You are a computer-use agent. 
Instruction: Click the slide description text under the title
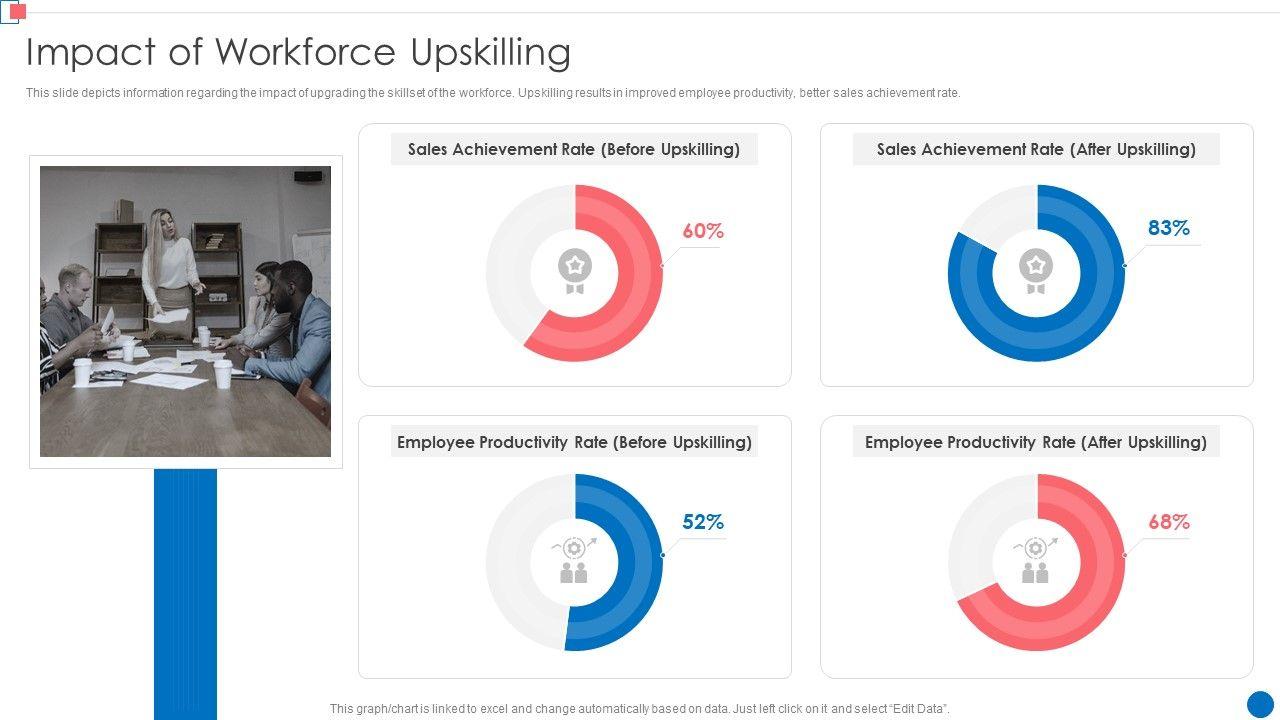click(492, 93)
